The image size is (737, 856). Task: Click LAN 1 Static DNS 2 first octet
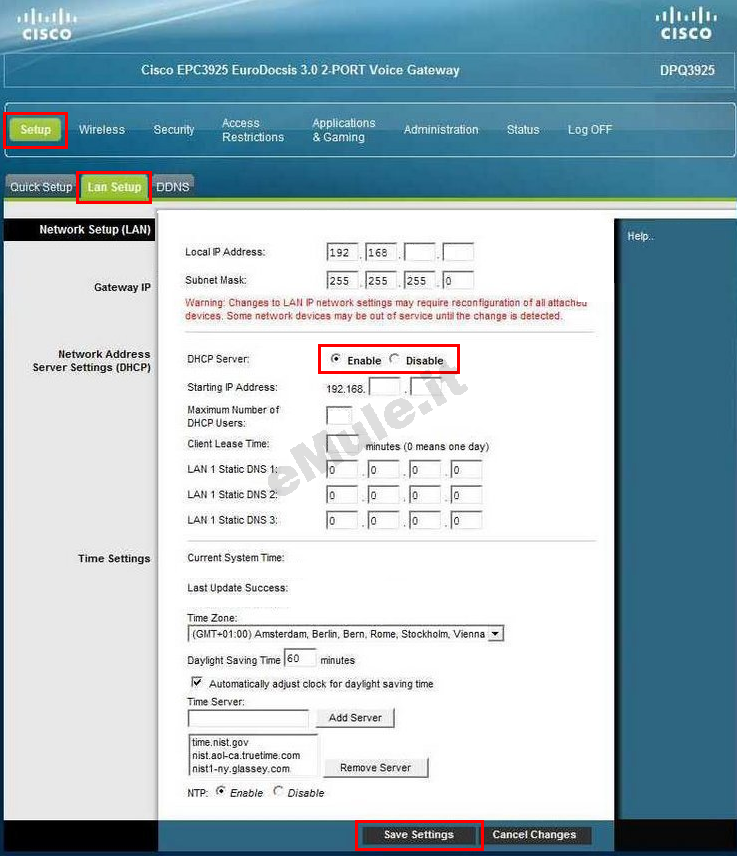click(x=342, y=495)
